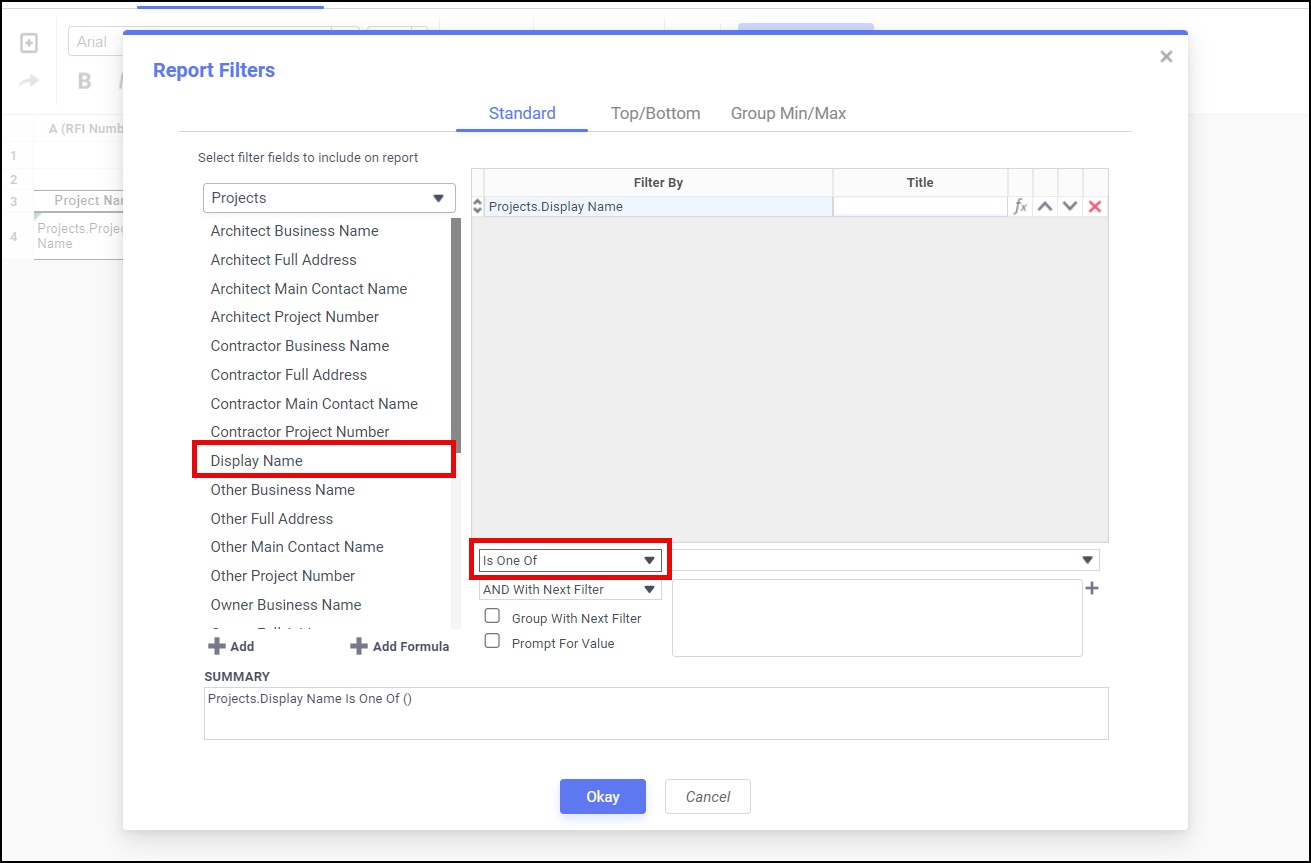Open AND With Next Filter dropdown

click(x=570, y=590)
